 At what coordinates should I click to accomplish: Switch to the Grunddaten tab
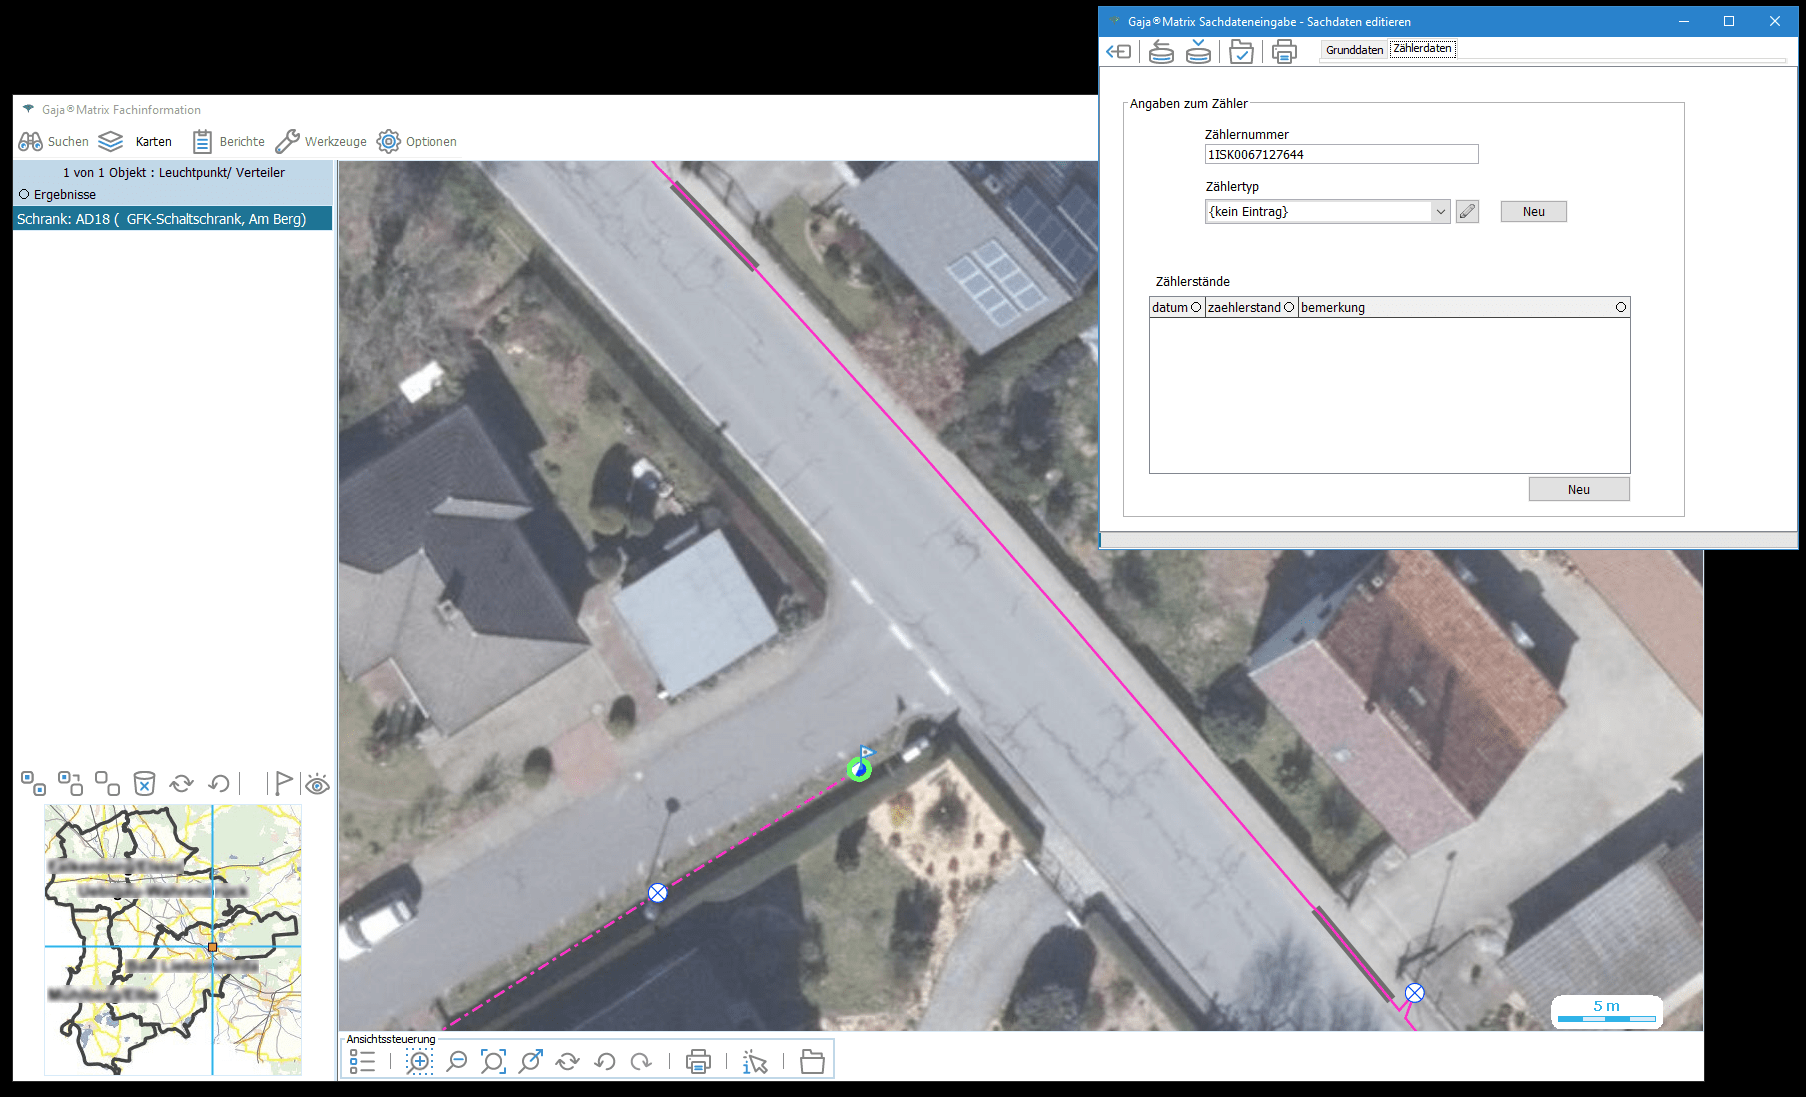point(1354,50)
